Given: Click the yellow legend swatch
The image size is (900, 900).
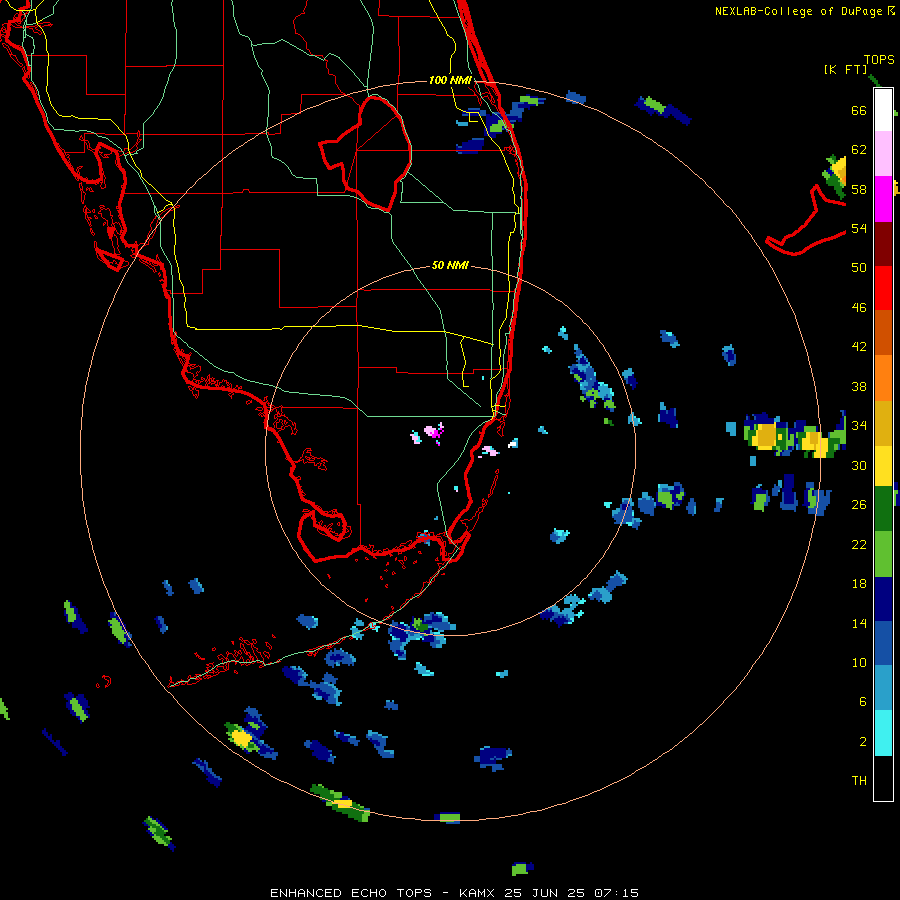Looking at the screenshot, I should coord(883,466).
